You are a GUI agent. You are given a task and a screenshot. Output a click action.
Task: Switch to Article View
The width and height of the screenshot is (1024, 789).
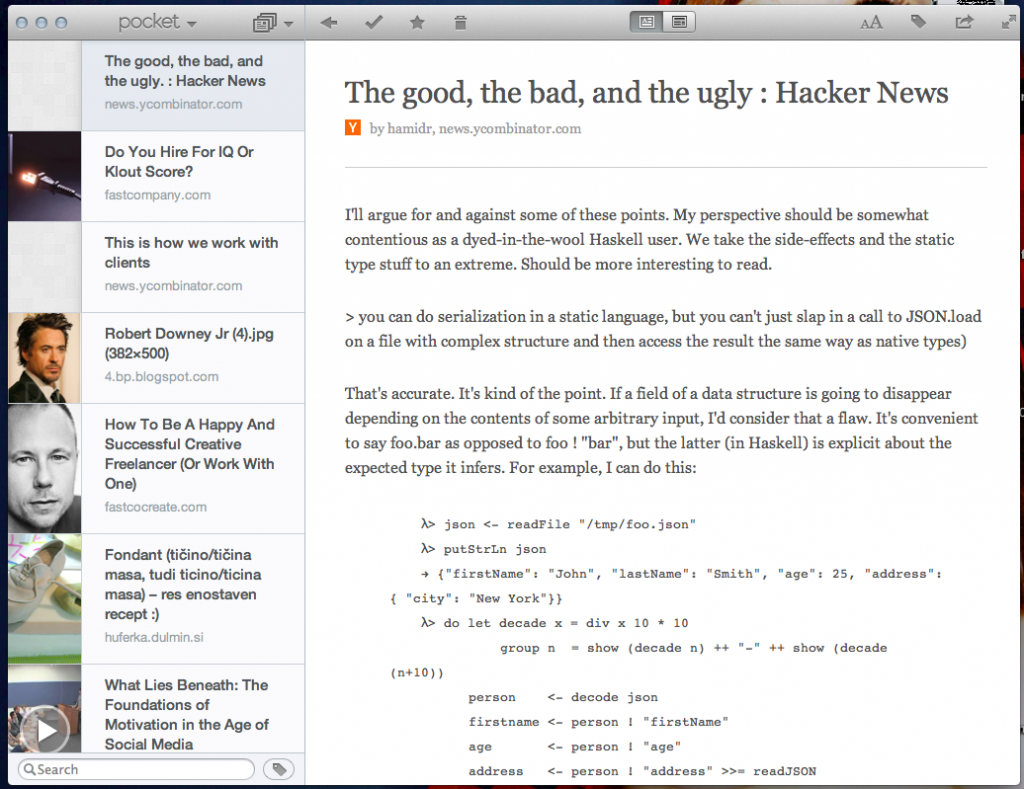click(647, 22)
